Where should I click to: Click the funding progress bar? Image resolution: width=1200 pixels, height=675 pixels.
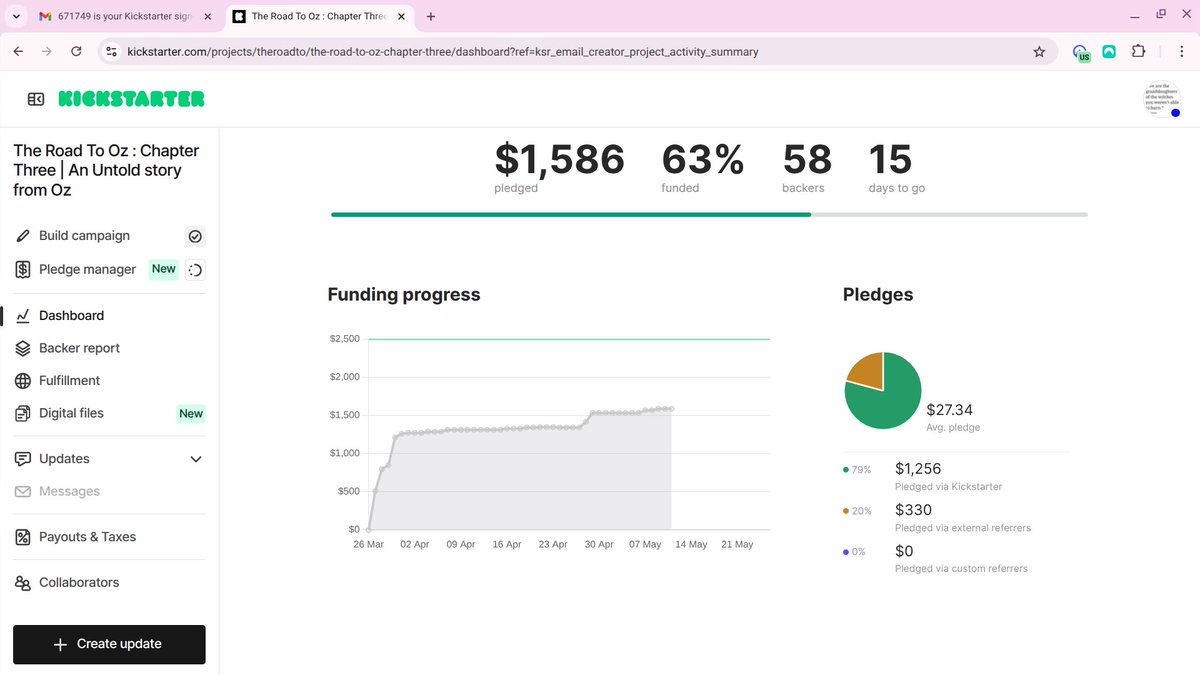709,214
